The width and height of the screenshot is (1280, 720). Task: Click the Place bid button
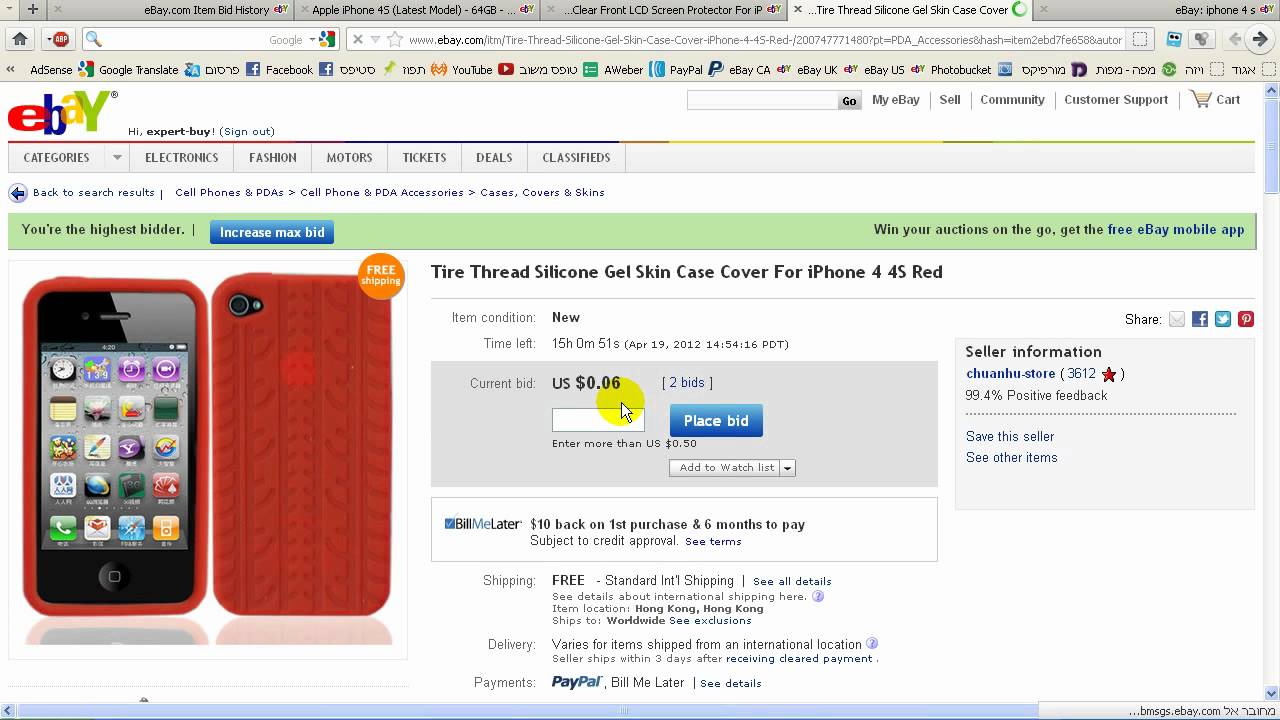(x=716, y=421)
